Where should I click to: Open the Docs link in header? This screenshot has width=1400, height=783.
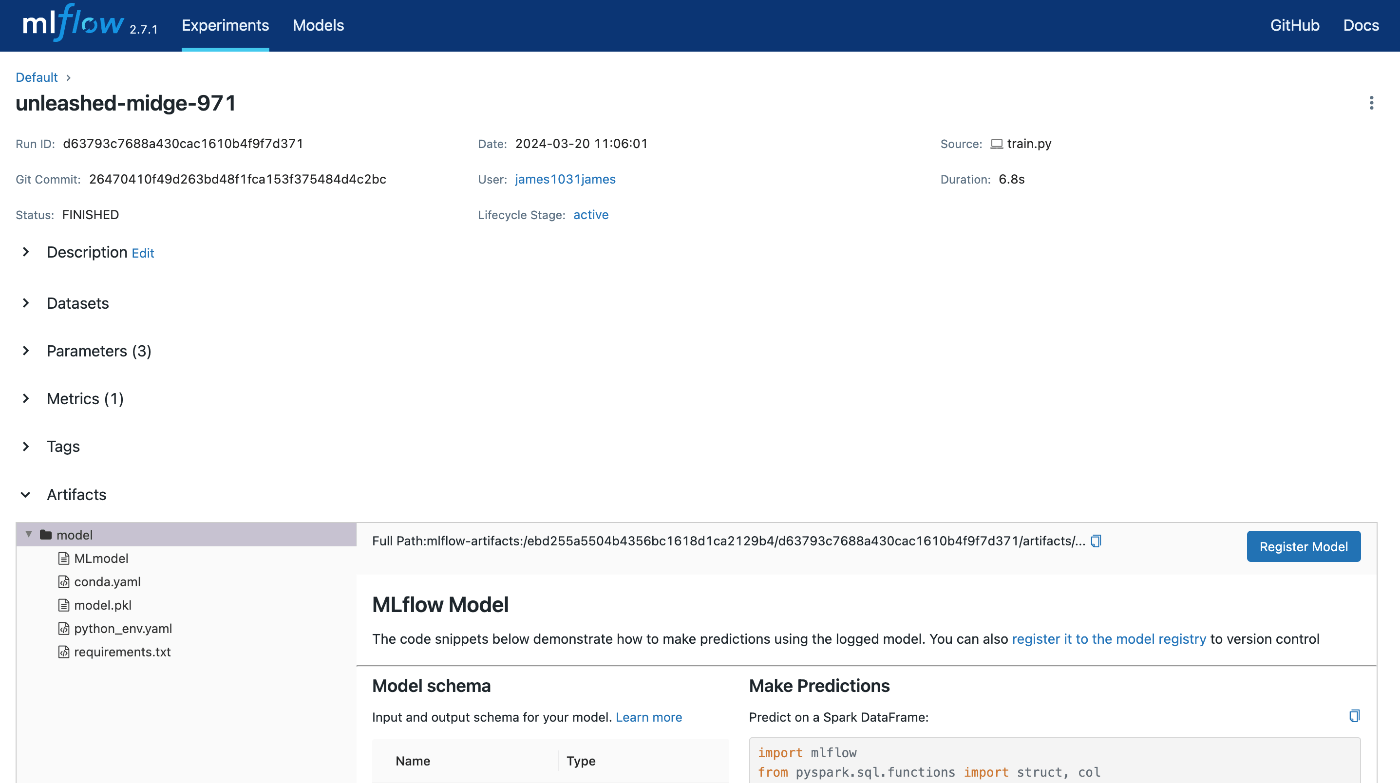click(x=1361, y=26)
